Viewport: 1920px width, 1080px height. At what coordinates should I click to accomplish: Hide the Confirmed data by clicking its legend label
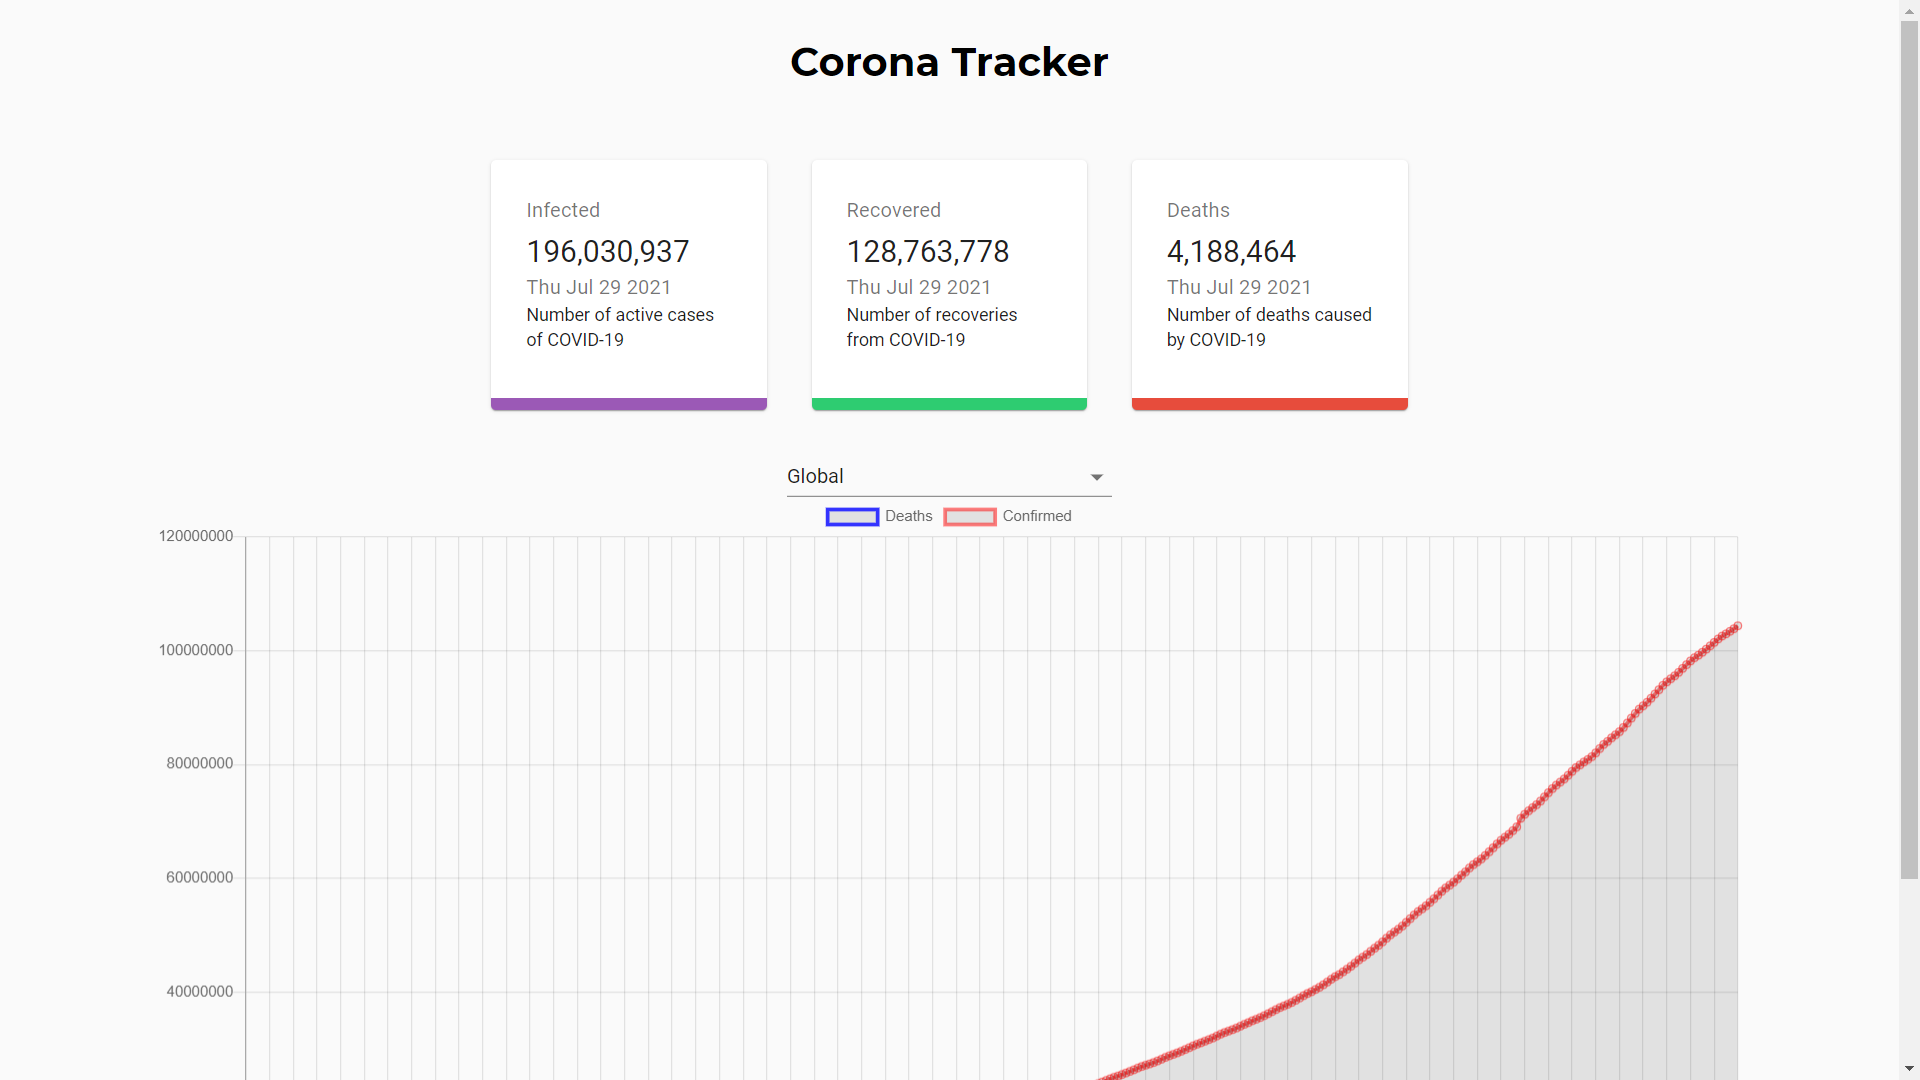pyautogui.click(x=1037, y=516)
